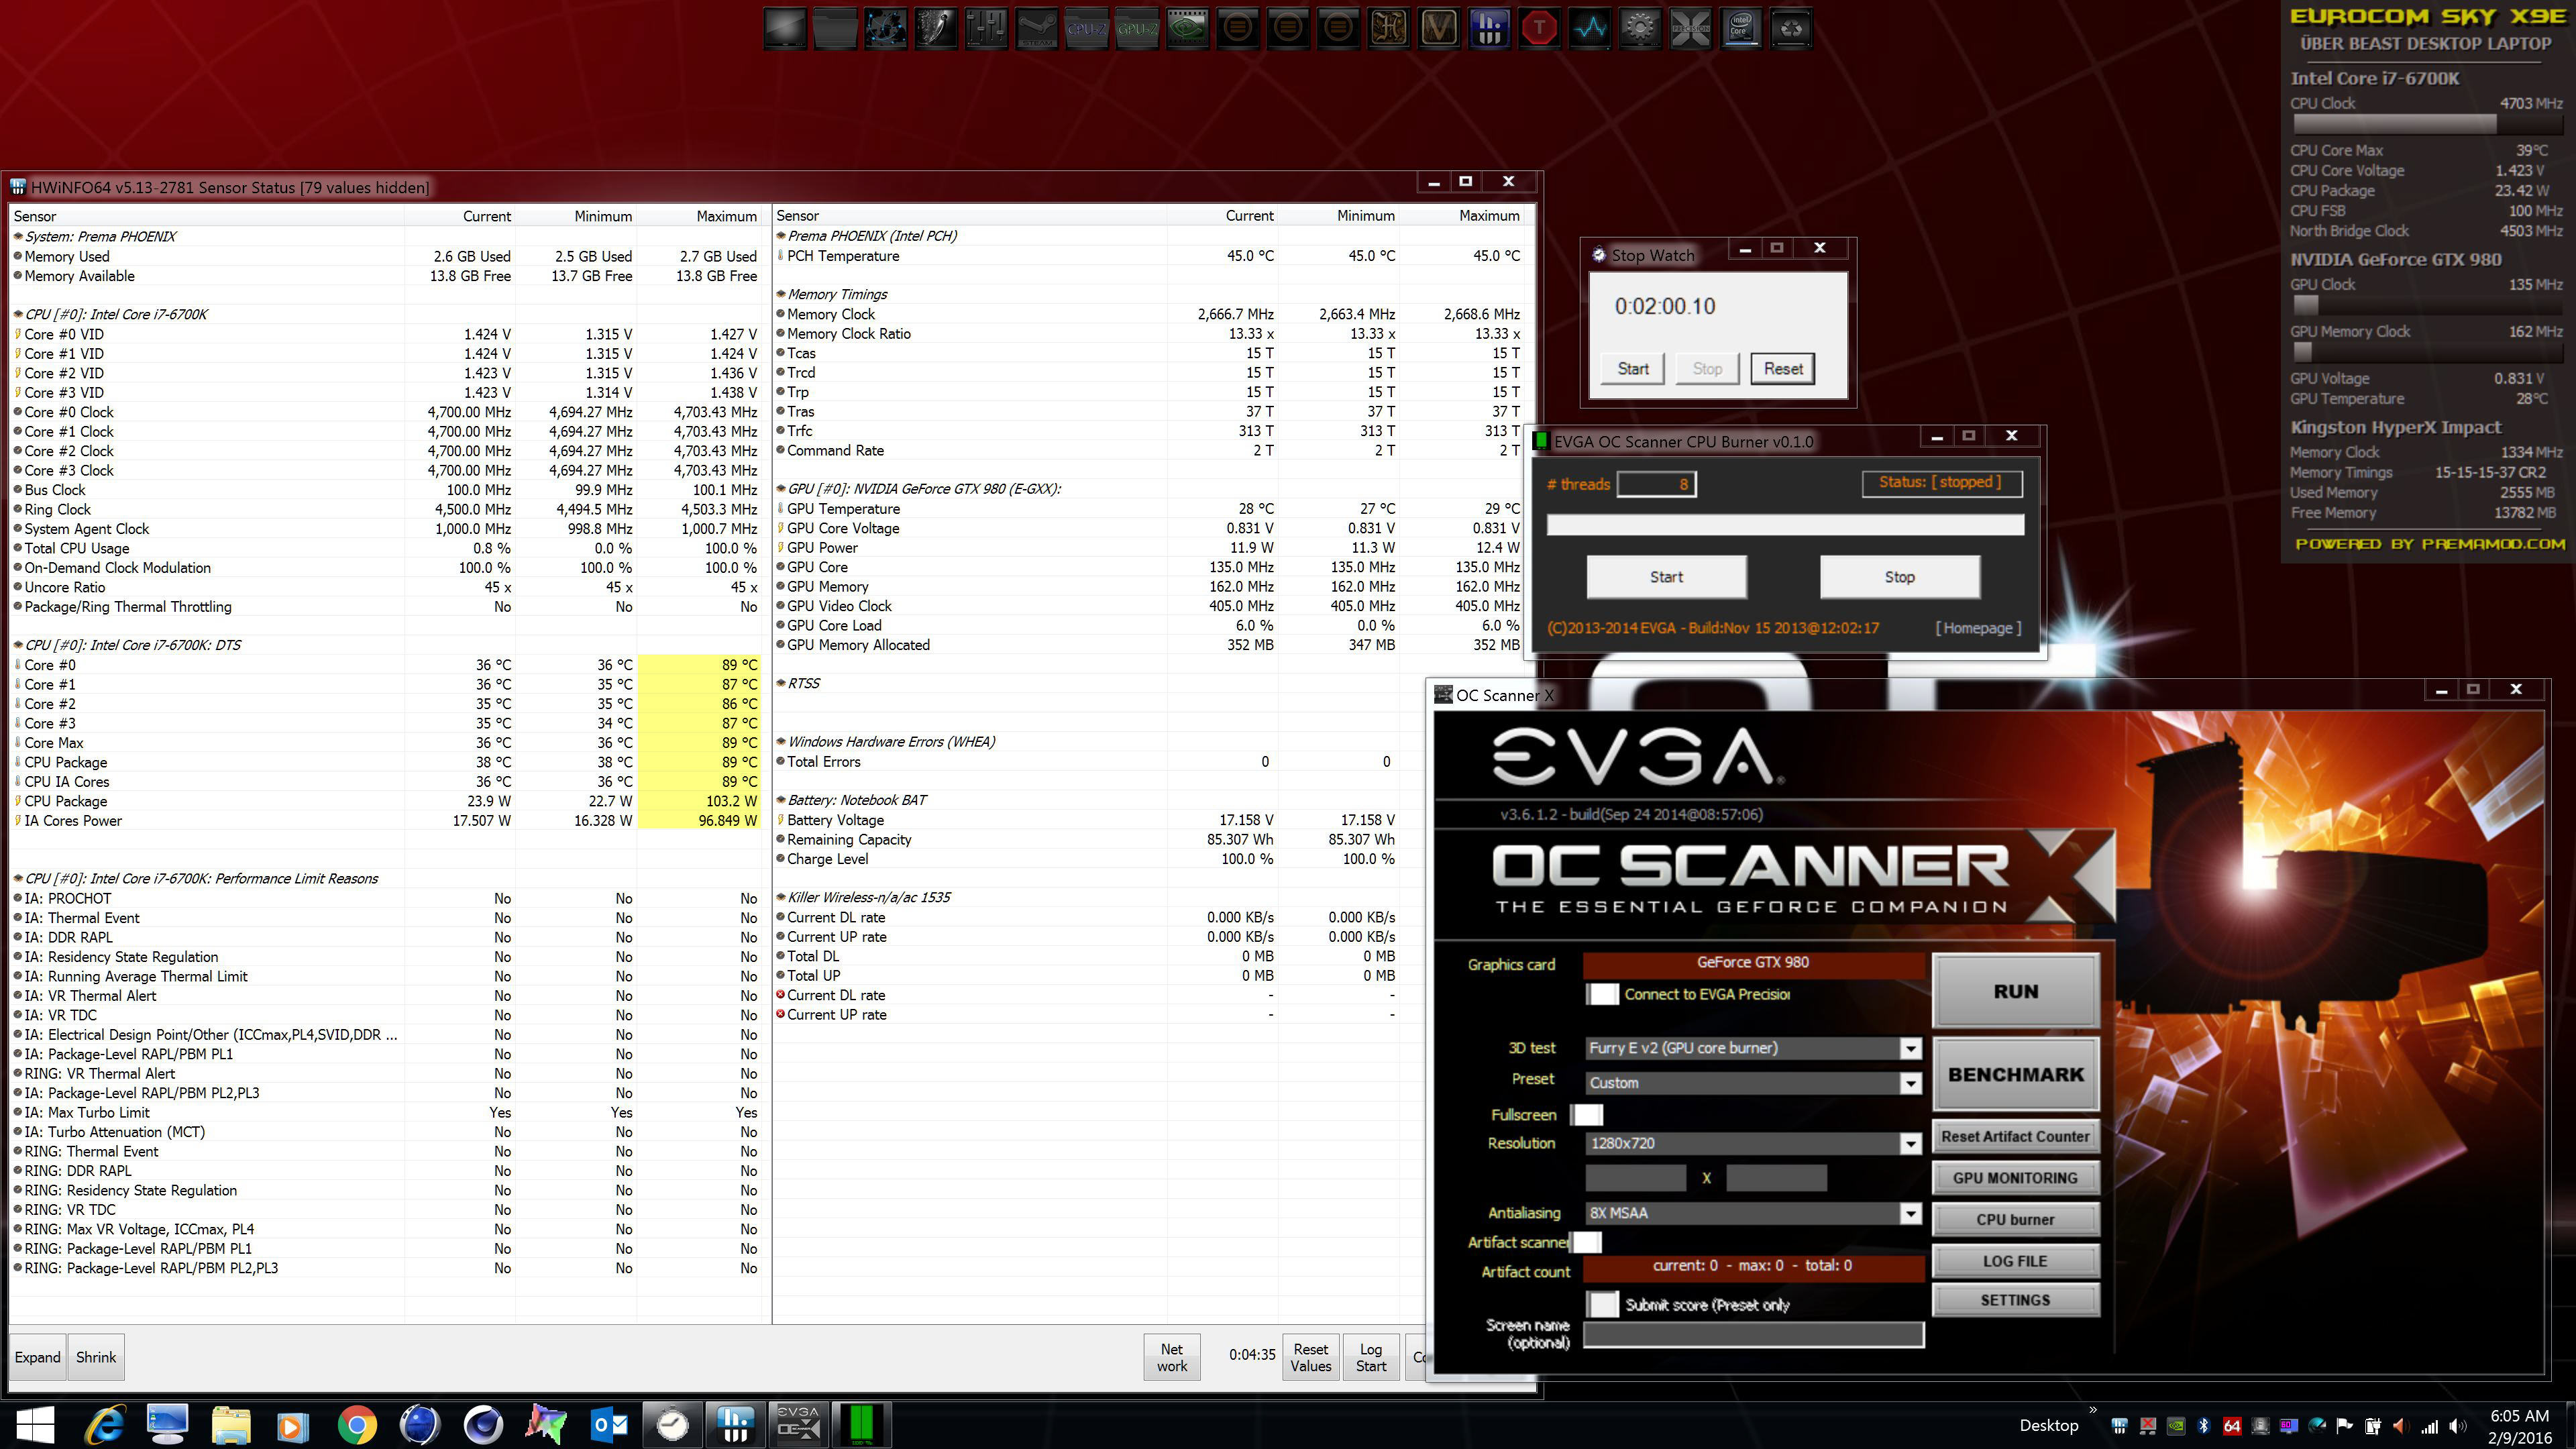Enable Connect to EVGA Precision checkbox
This screenshot has height=1449, width=2576.
pyautogui.click(x=1602, y=994)
